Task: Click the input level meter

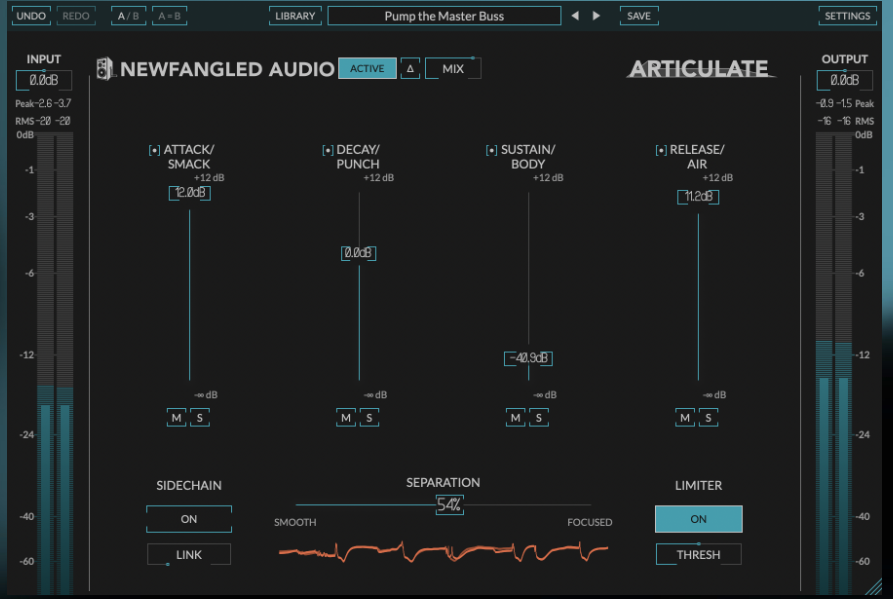Action: [55, 363]
